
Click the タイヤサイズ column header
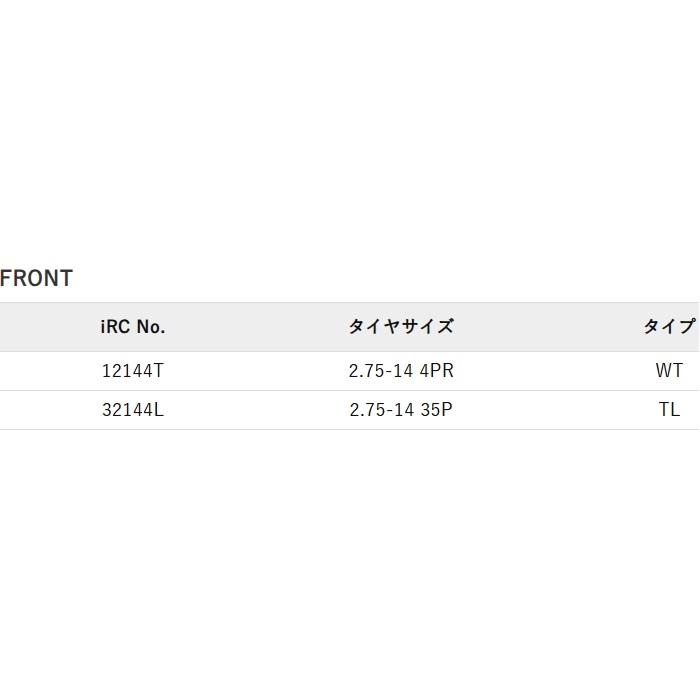401,327
